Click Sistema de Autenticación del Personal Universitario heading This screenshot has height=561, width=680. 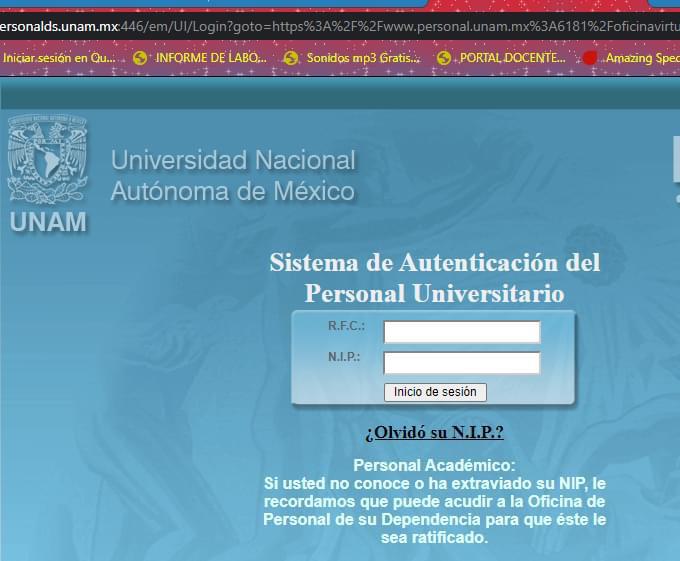435,278
